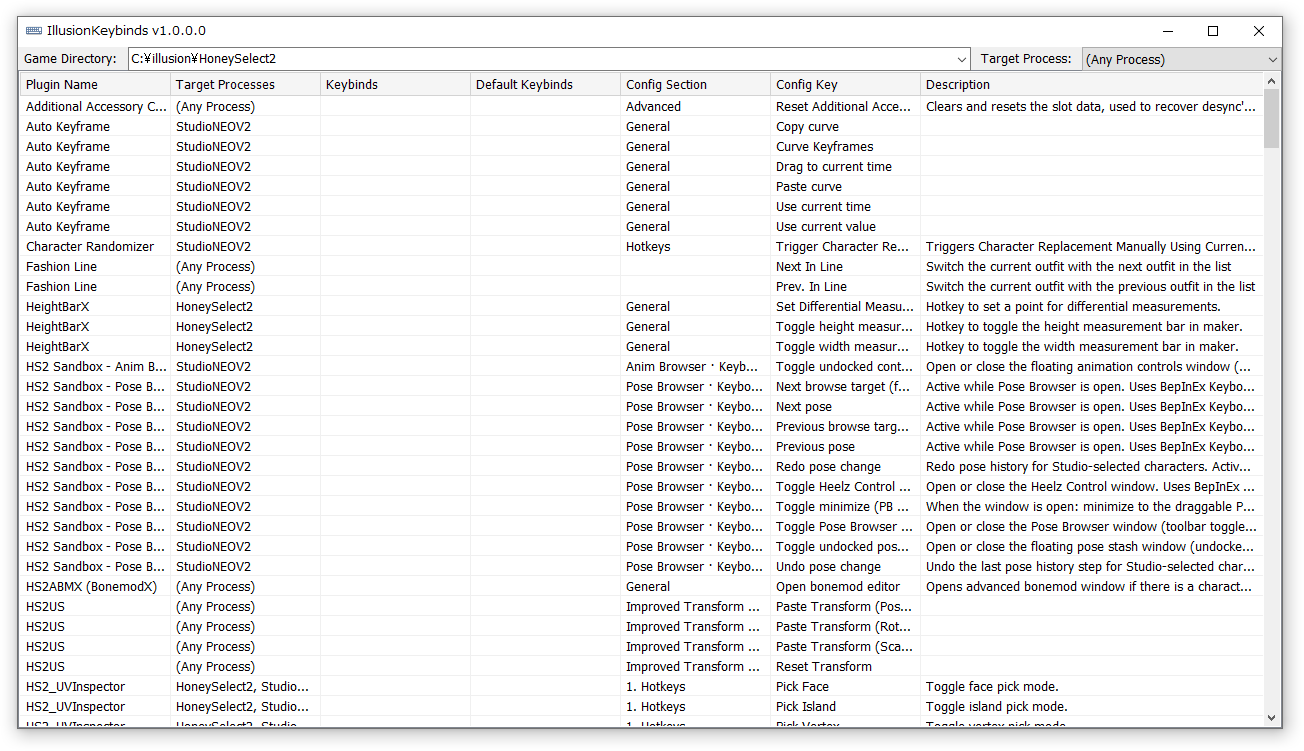The image size is (1304, 751).
Task: Select the 'HS2ABMX (BonemodX)' plugin cell
Action: click(x=96, y=587)
